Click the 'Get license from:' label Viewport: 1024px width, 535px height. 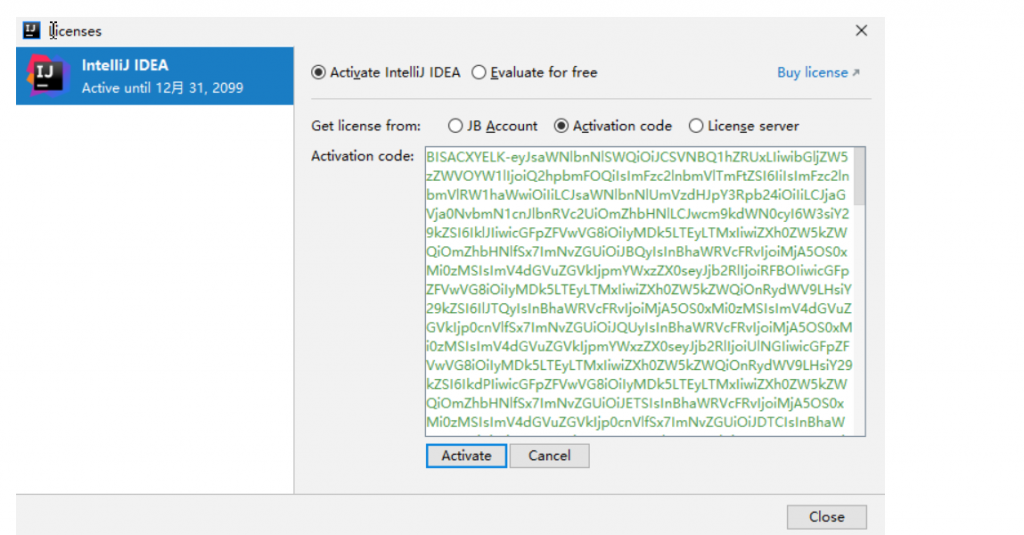366,126
